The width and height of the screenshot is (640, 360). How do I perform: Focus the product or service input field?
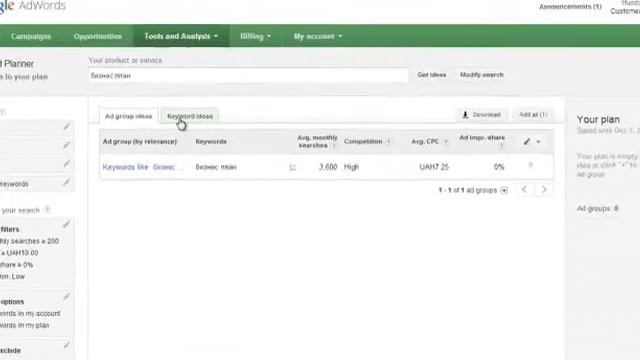click(248, 76)
